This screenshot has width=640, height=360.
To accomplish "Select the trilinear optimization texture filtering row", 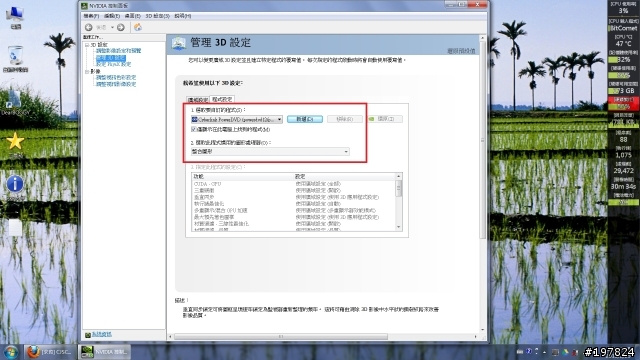I will coord(294,224).
